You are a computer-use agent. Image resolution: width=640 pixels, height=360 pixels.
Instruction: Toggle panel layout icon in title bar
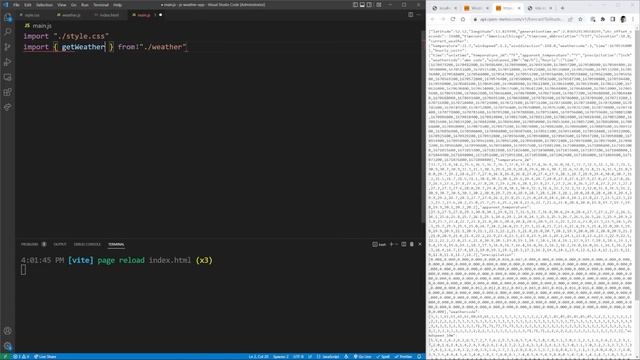pos(362,5)
